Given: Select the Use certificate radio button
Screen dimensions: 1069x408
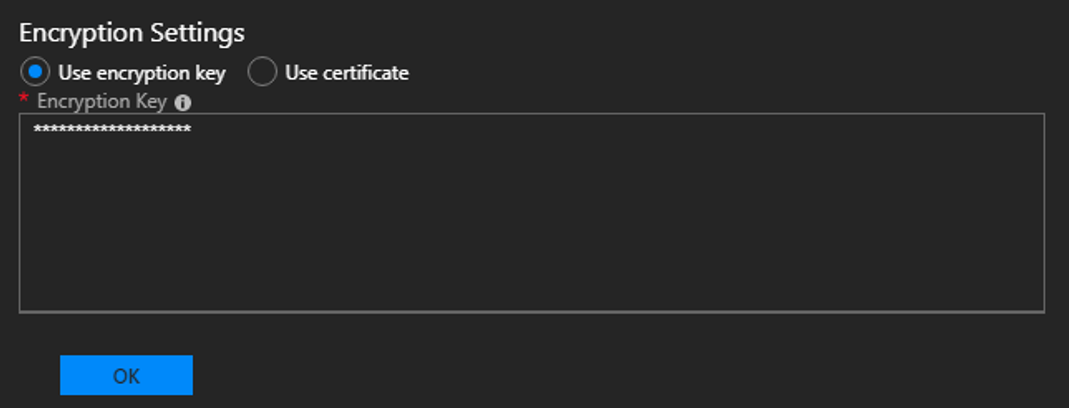Looking at the screenshot, I should coord(262,72).
